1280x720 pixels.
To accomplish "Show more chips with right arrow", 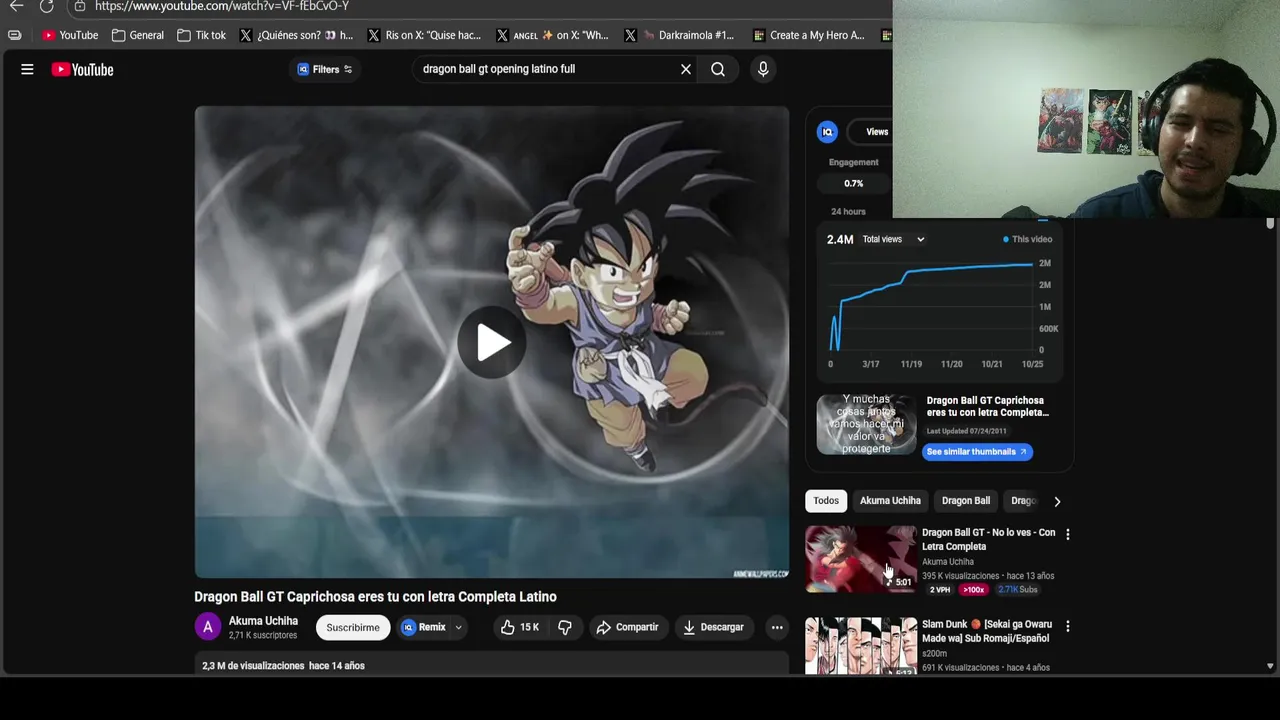I will (1057, 501).
